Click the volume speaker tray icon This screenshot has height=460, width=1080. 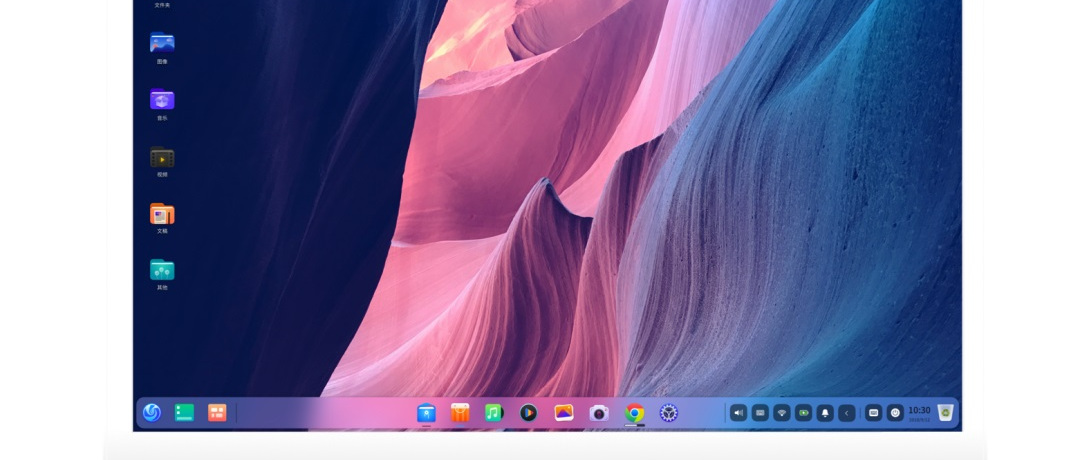tap(738, 413)
